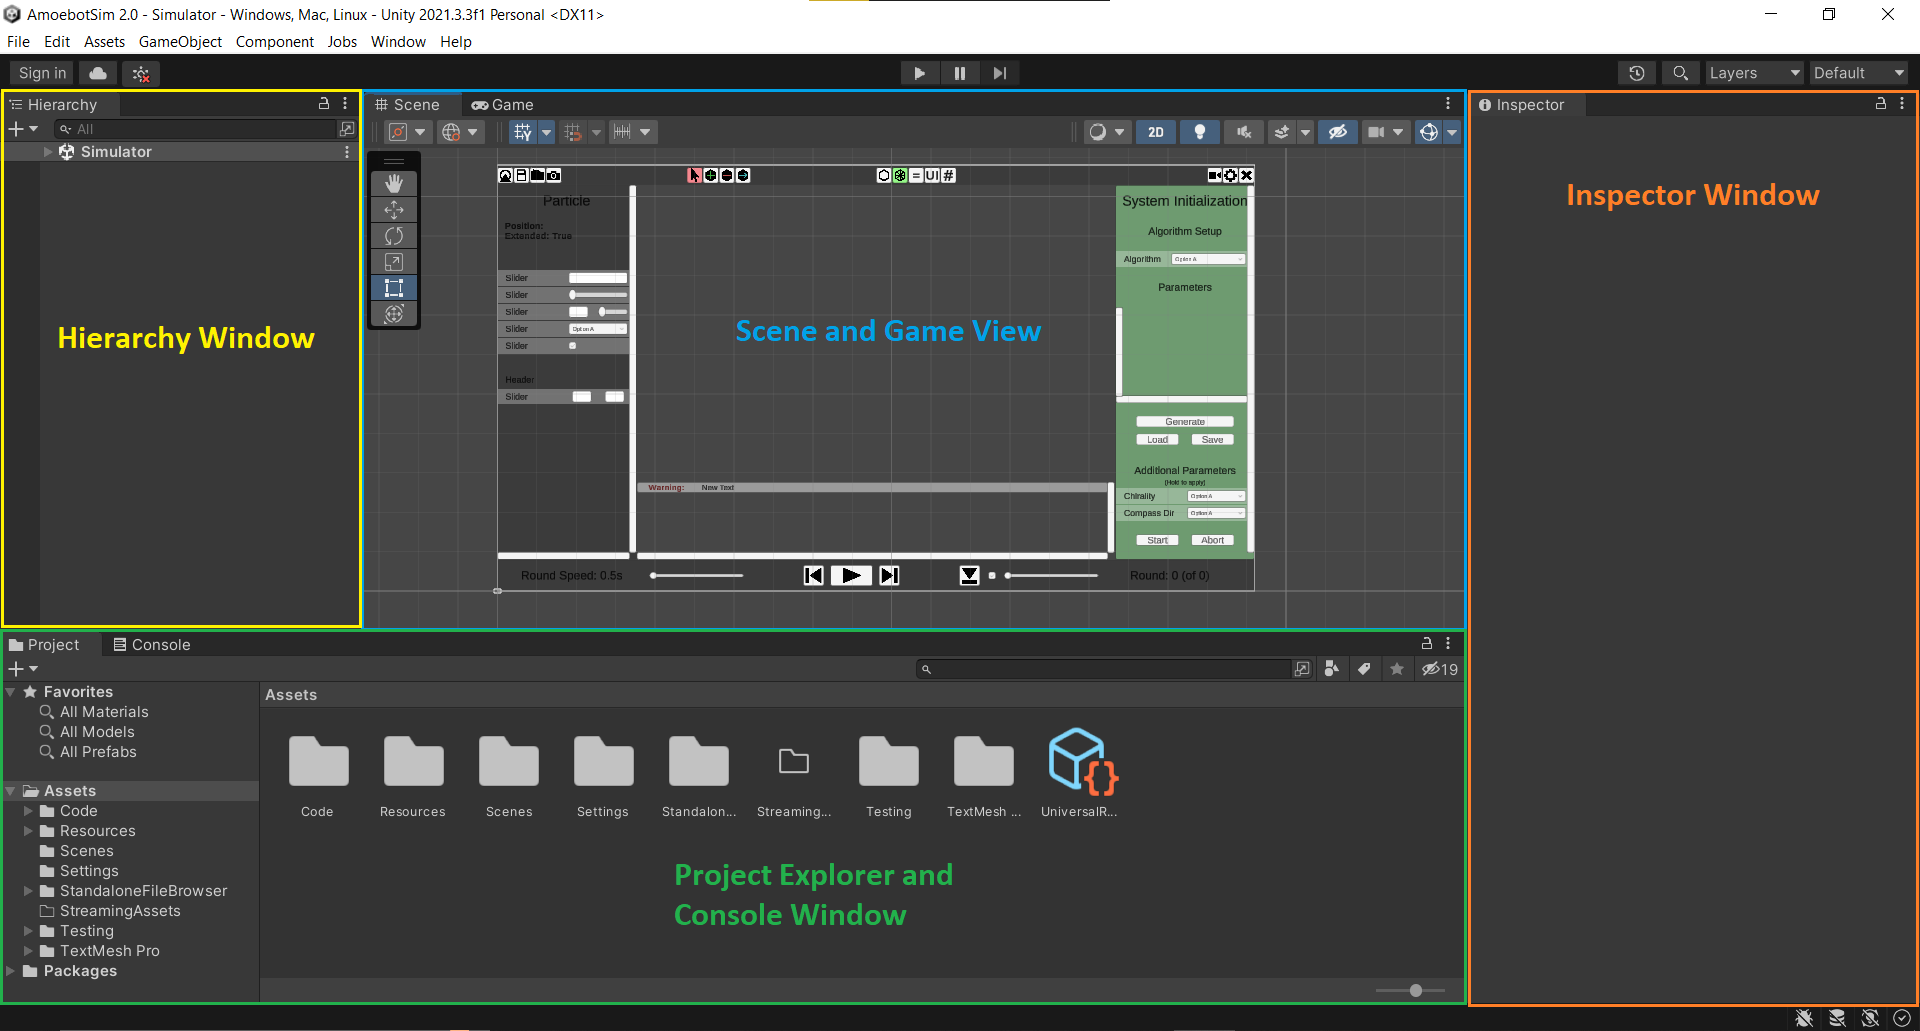Image resolution: width=1920 pixels, height=1031 pixels.
Task: Toggle grid snapping button
Action: coord(573,132)
